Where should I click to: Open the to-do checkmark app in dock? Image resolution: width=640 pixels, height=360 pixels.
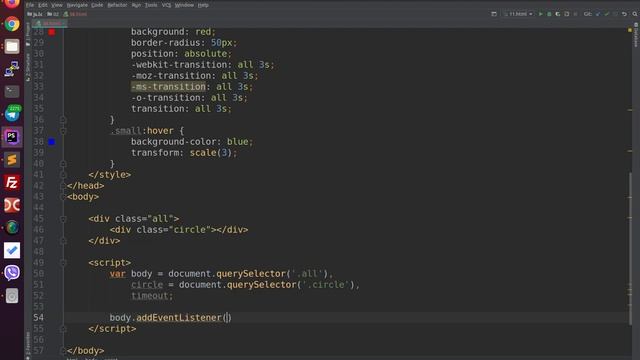(12, 250)
